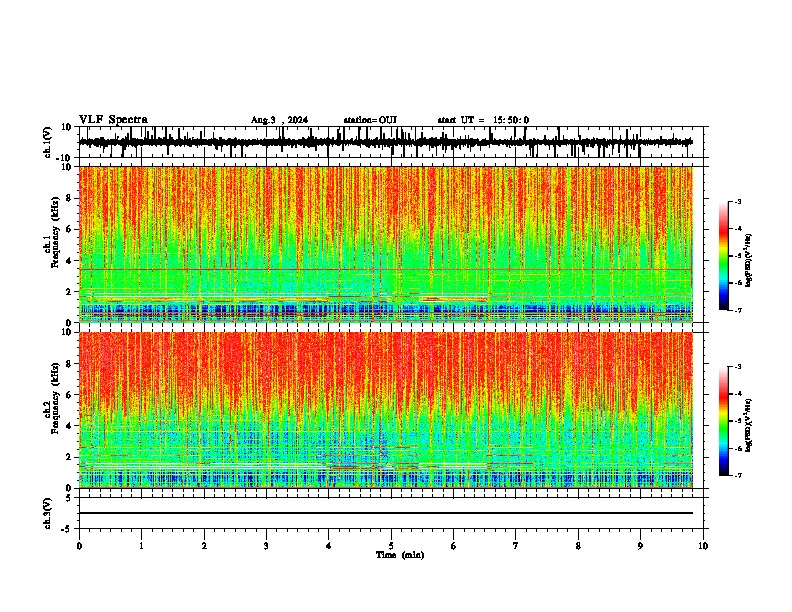
Task: Click the time axis tick label "9"
Action: (x=640, y=546)
